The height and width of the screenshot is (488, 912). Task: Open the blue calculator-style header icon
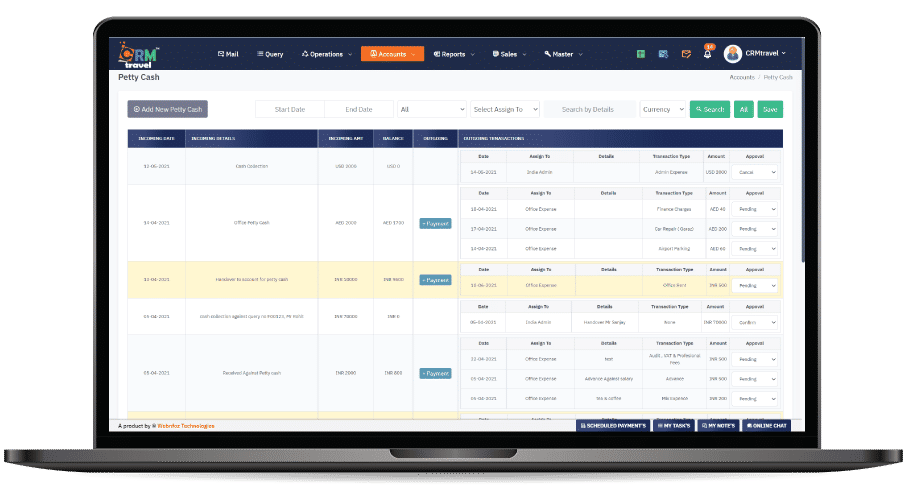point(663,54)
